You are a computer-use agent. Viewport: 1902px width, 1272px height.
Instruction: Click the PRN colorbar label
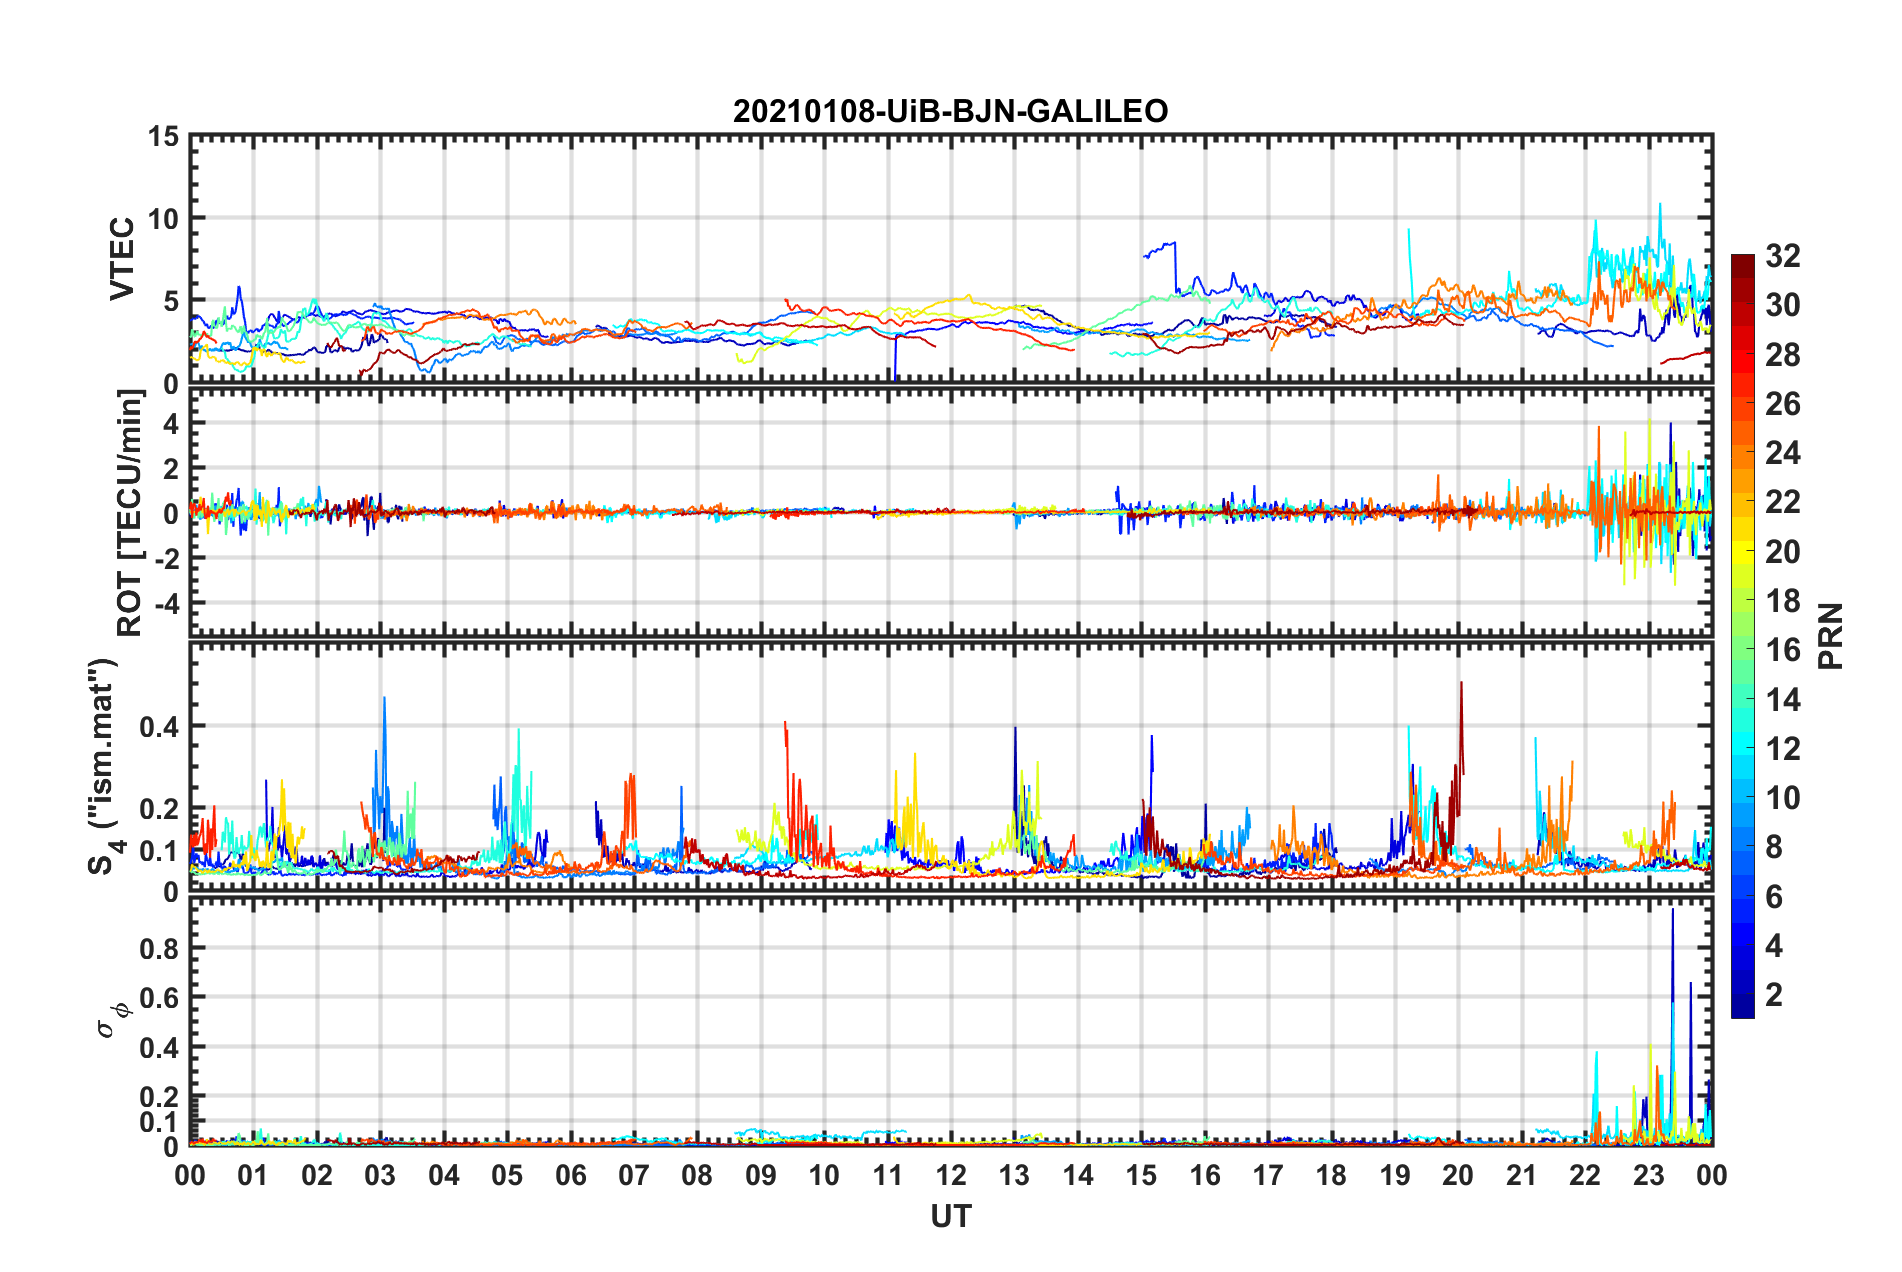[1831, 636]
